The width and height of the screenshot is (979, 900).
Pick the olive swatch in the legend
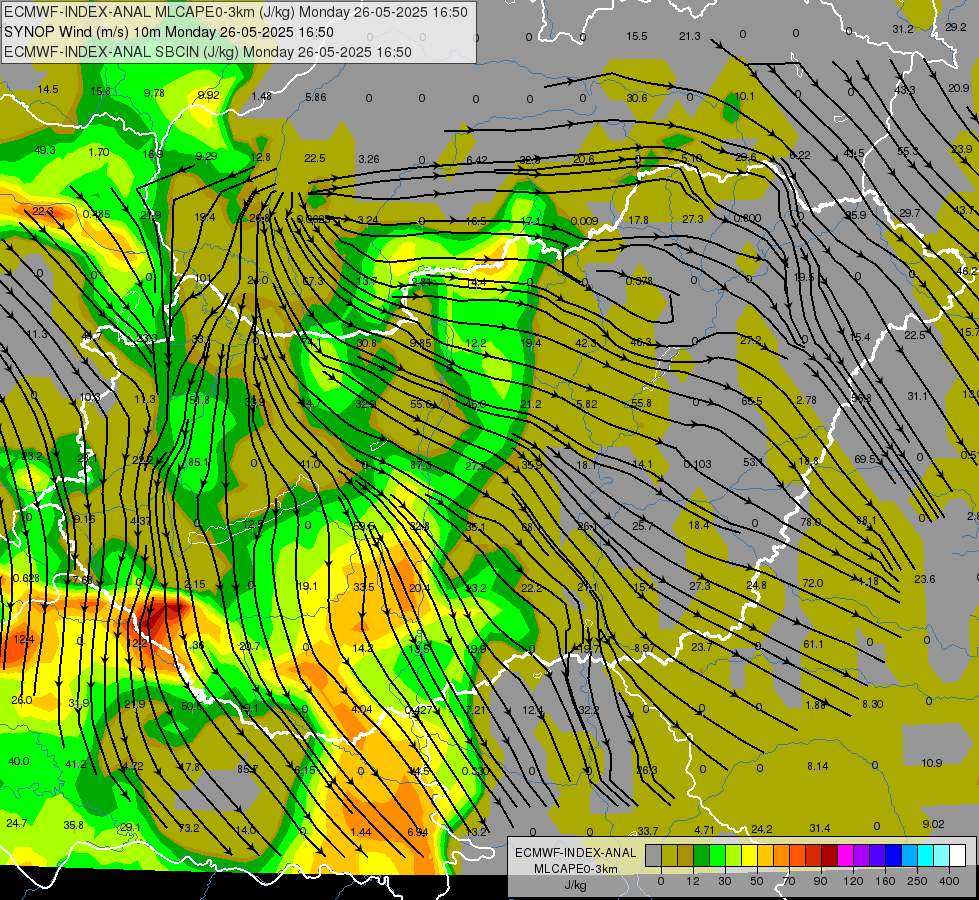[x=669, y=856]
